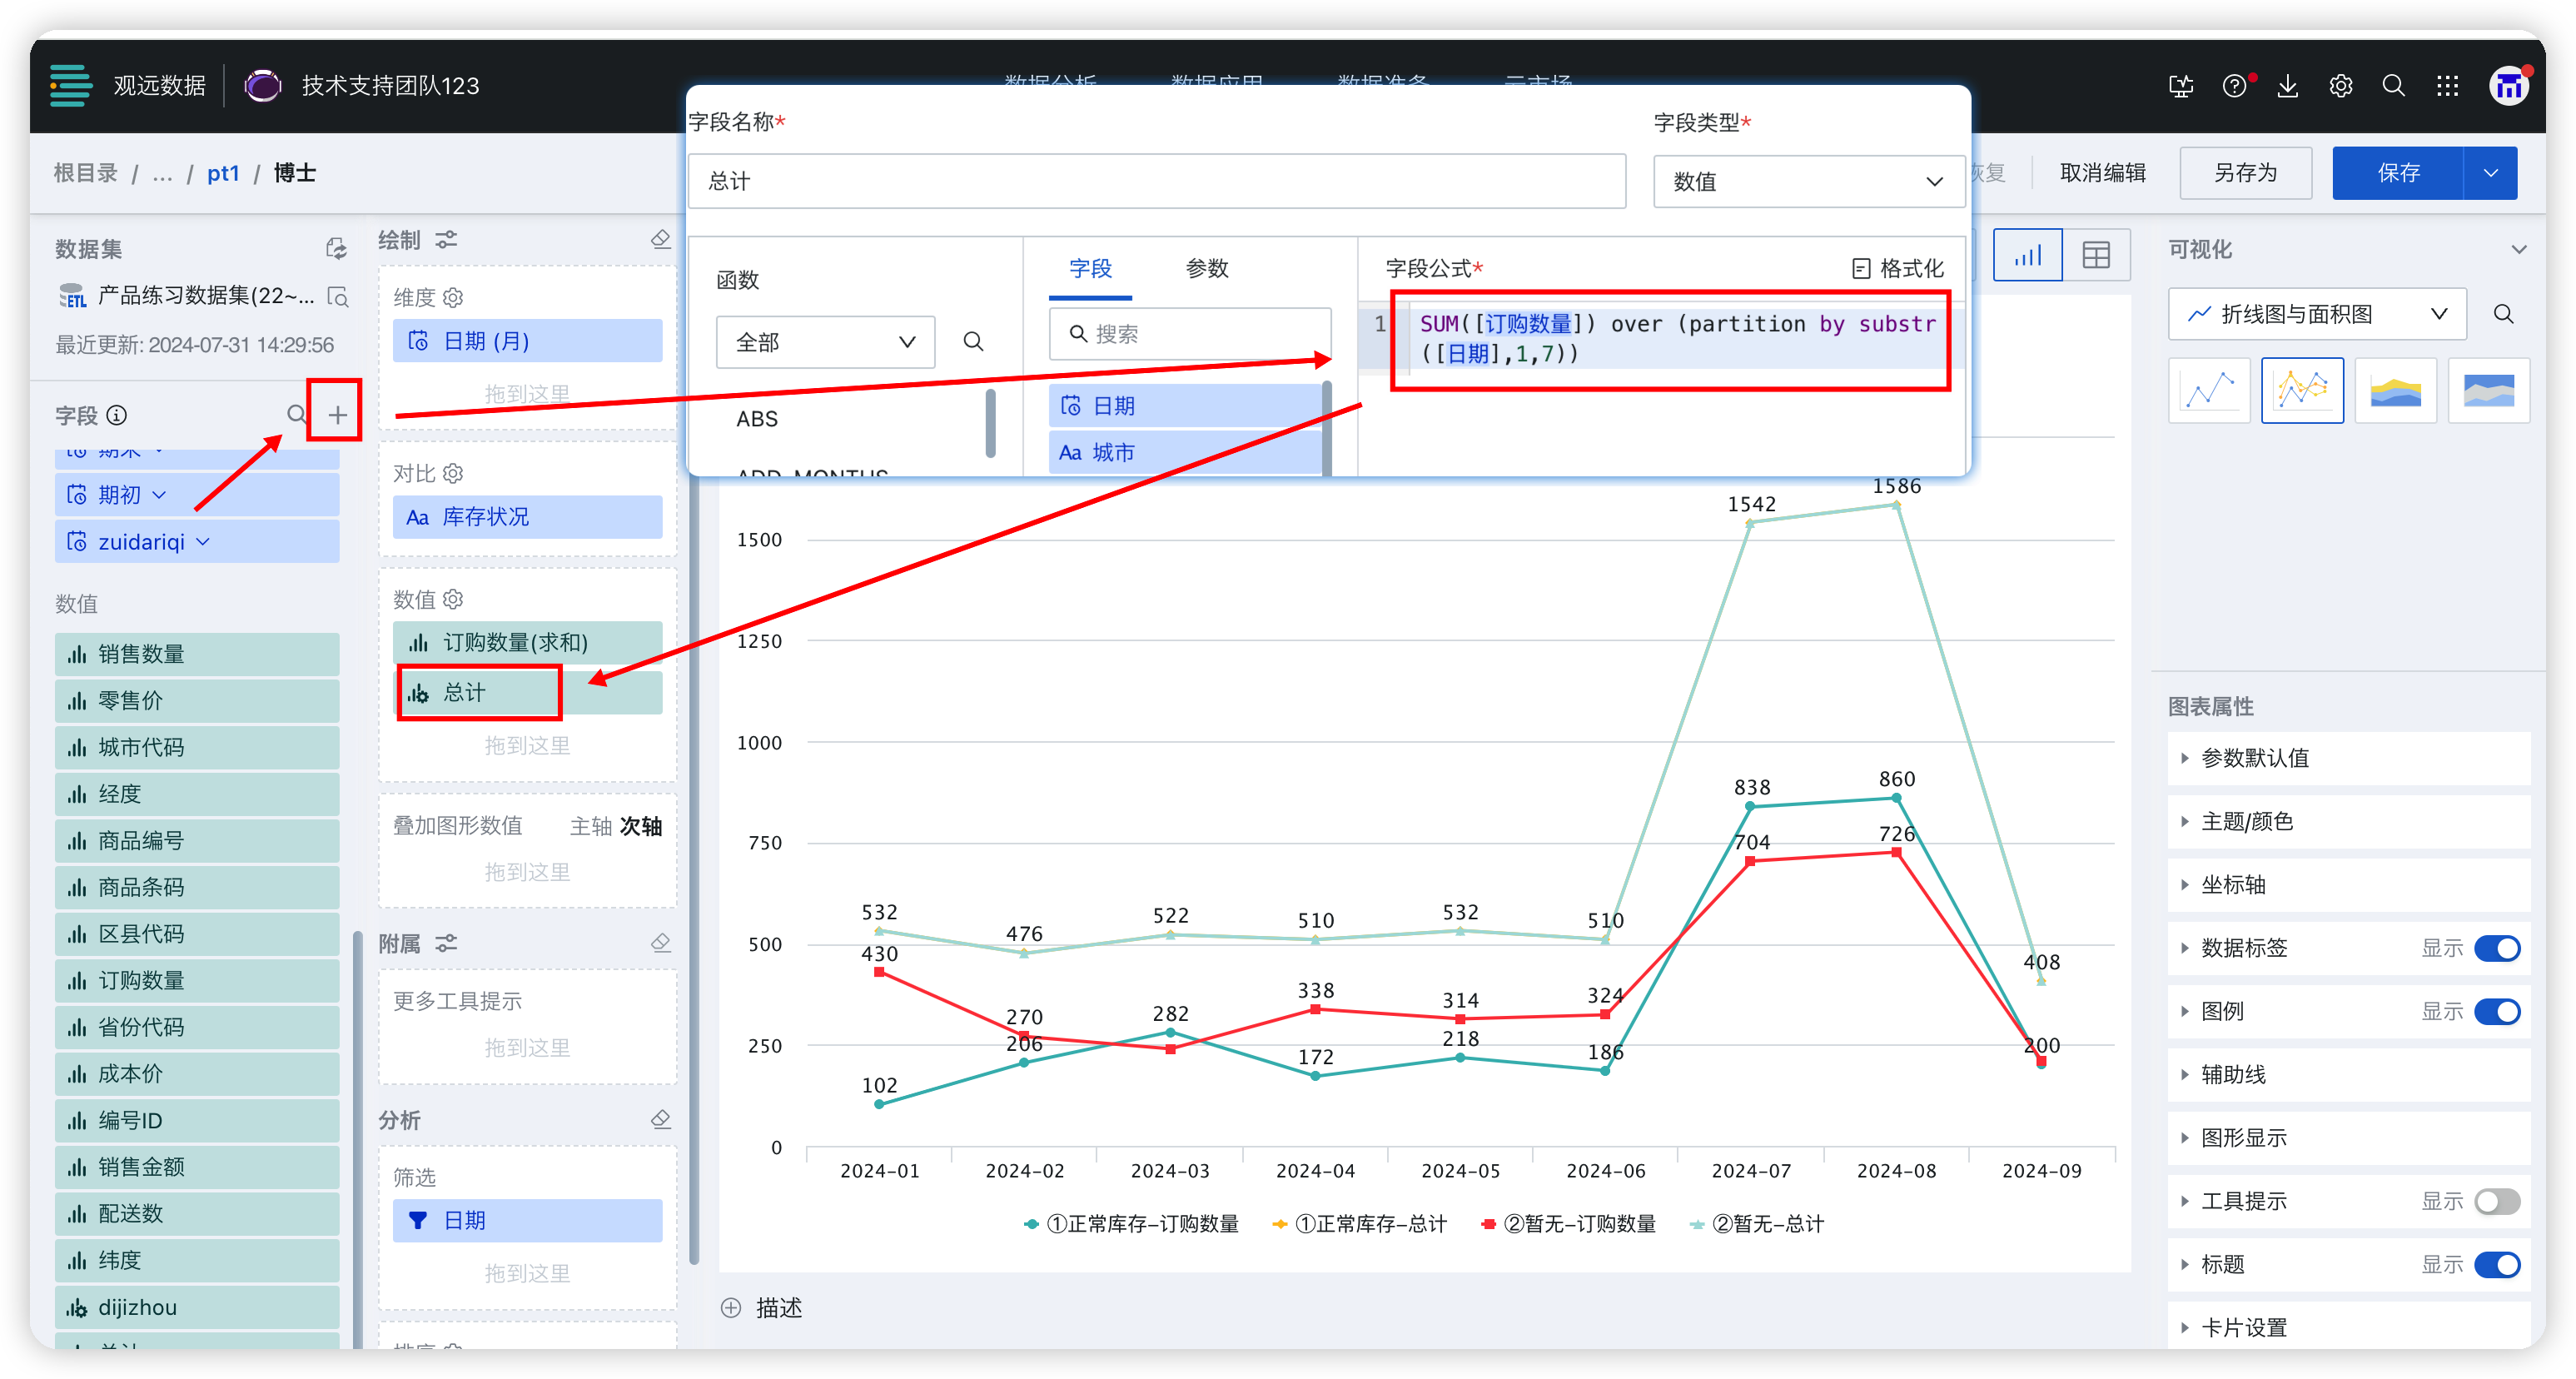The height and width of the screenshot is (1379, 2576).
Task: Click the add field plus icon
Action: coord(337,415)
